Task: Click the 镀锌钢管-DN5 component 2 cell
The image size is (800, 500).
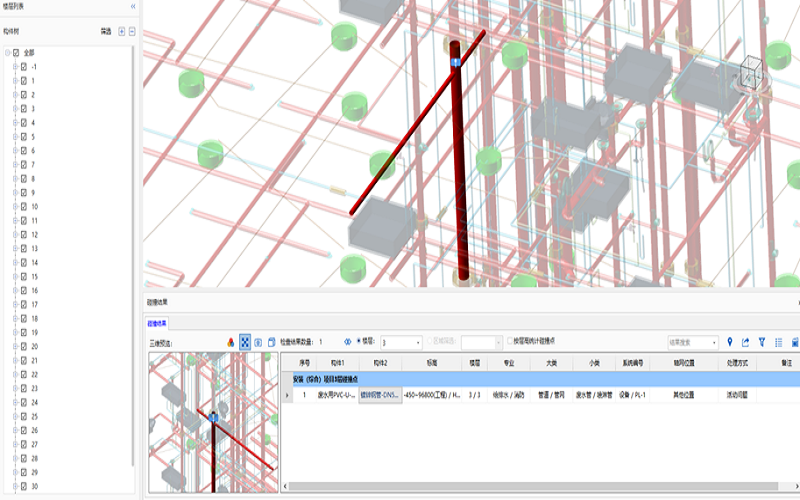Action: [380, 395]
